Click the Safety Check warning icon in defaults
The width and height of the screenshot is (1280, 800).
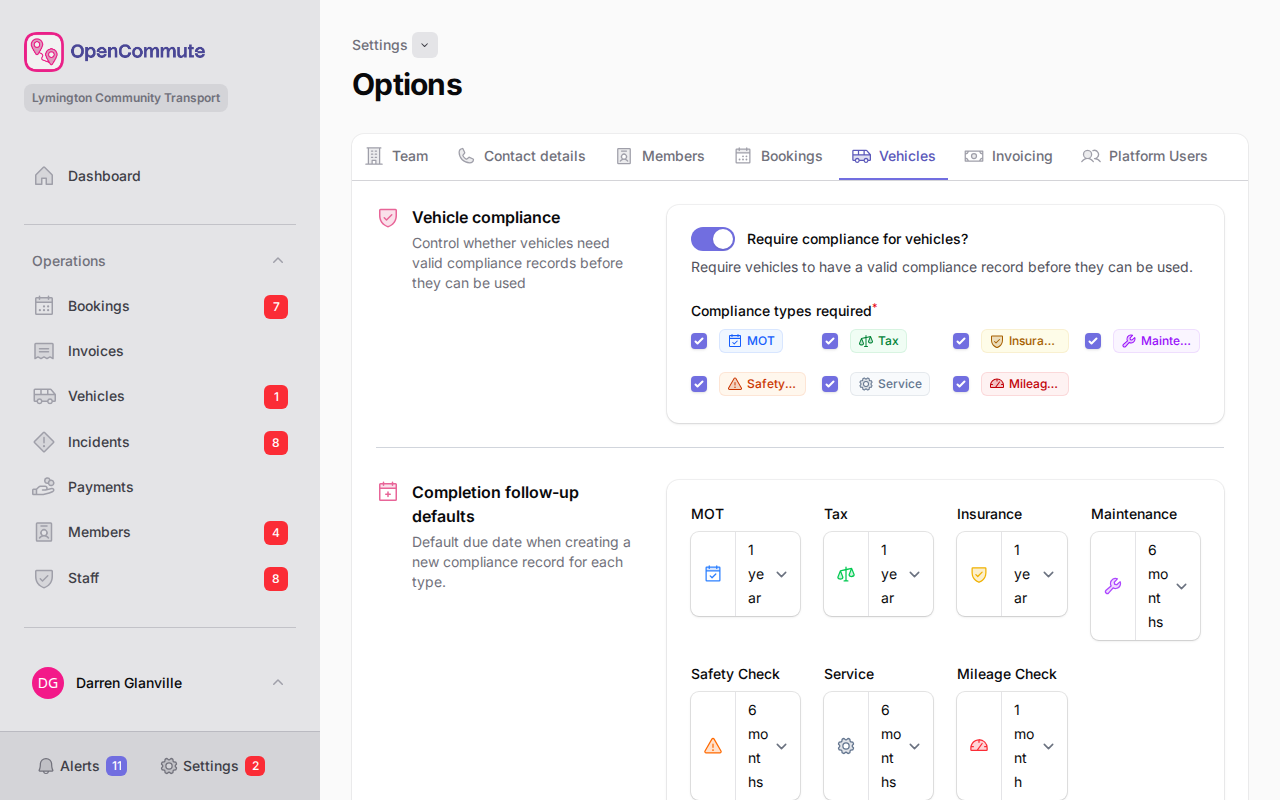[713, 746]
